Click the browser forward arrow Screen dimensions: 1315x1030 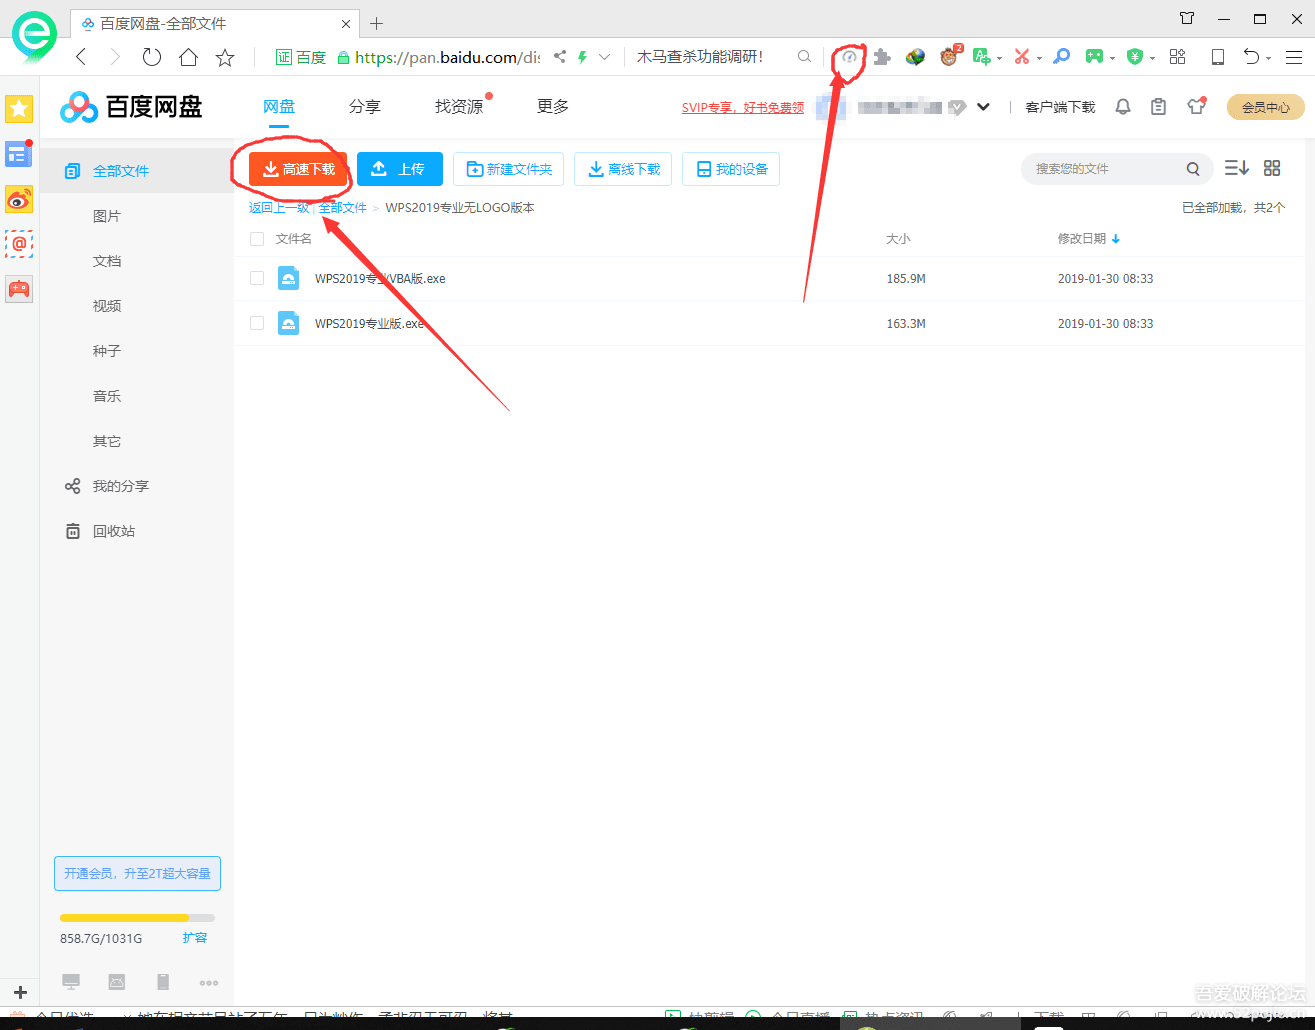click(115, 57)
